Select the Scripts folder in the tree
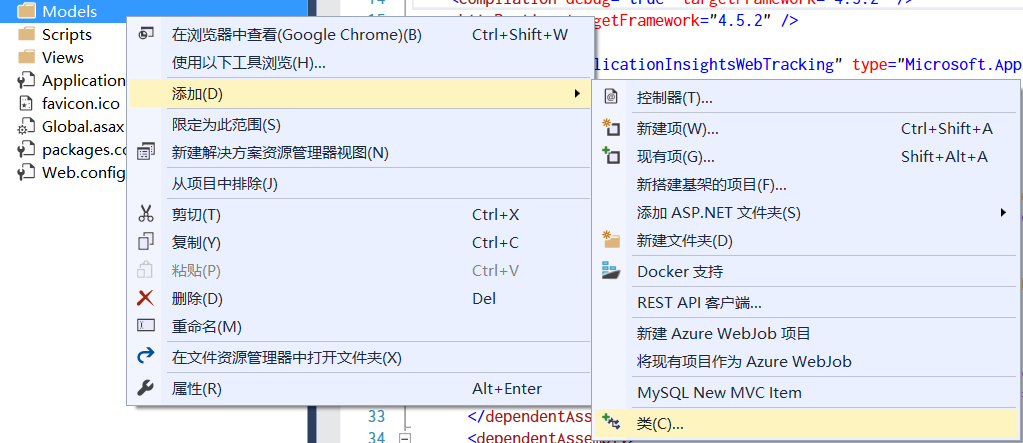Viewport: 1023px width, 443px height. coord(66,34)
